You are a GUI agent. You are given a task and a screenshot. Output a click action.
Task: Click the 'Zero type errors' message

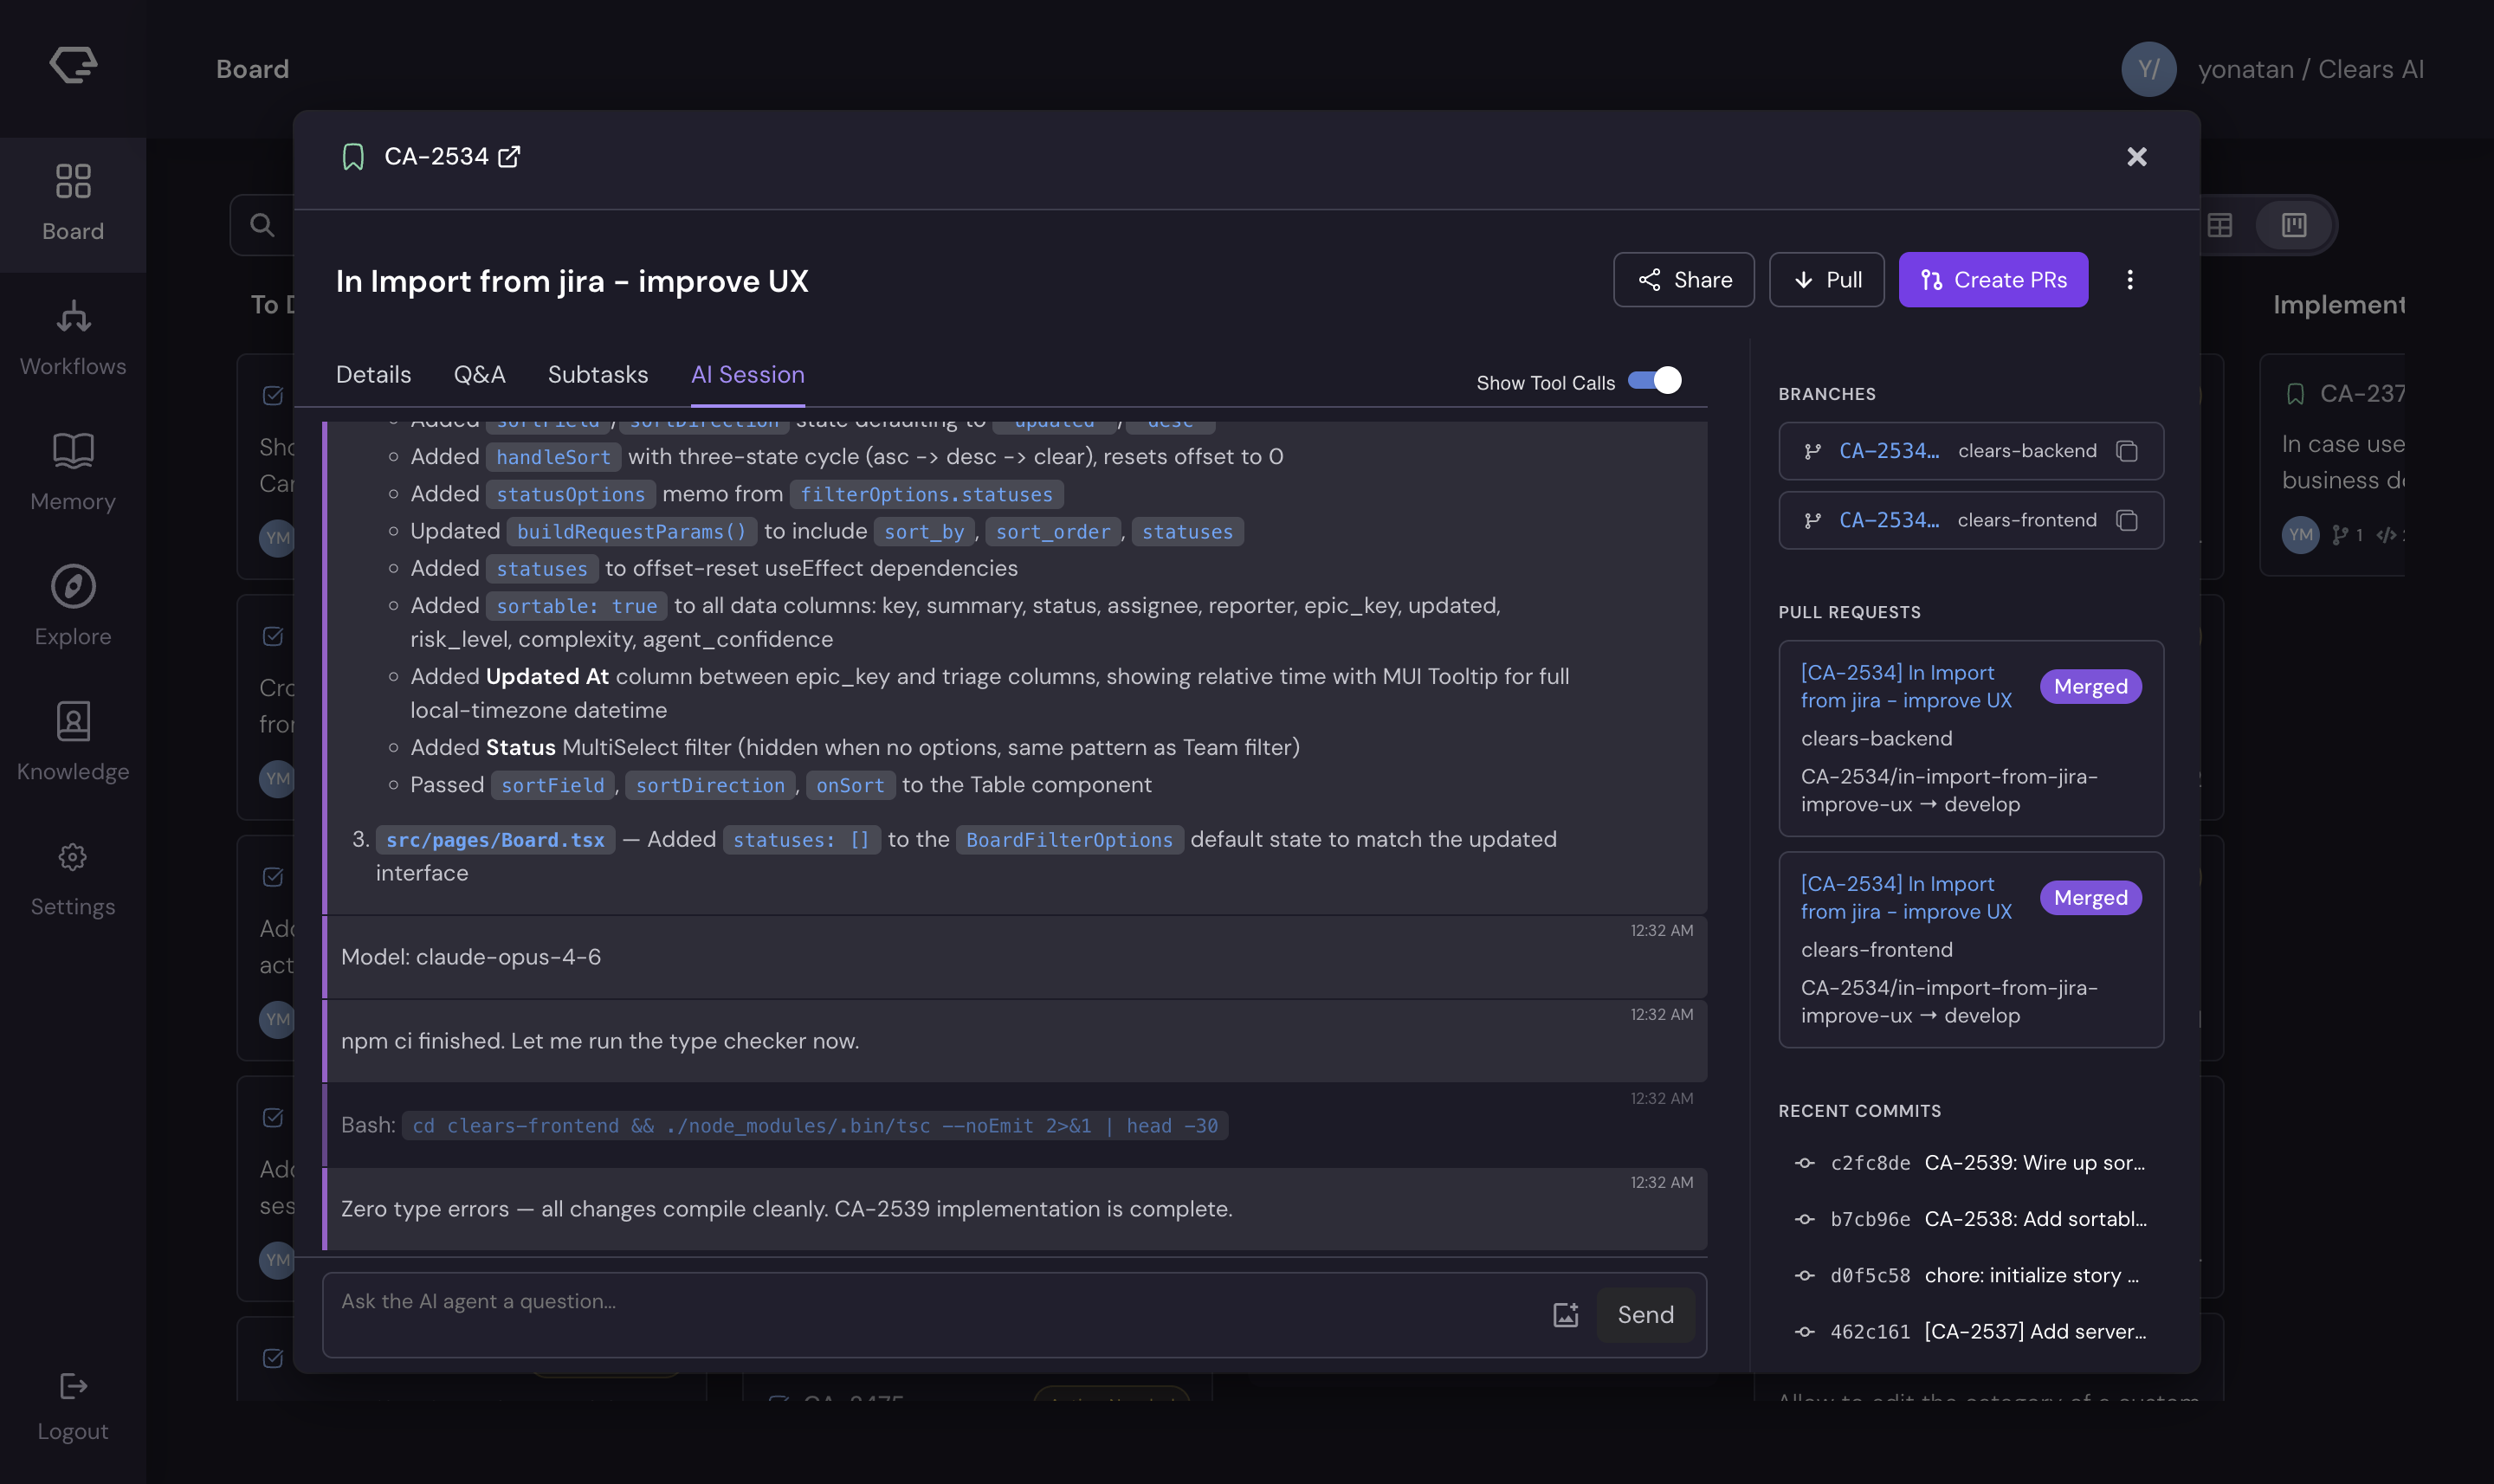pyautogui.click(x=1015, y=1209)
